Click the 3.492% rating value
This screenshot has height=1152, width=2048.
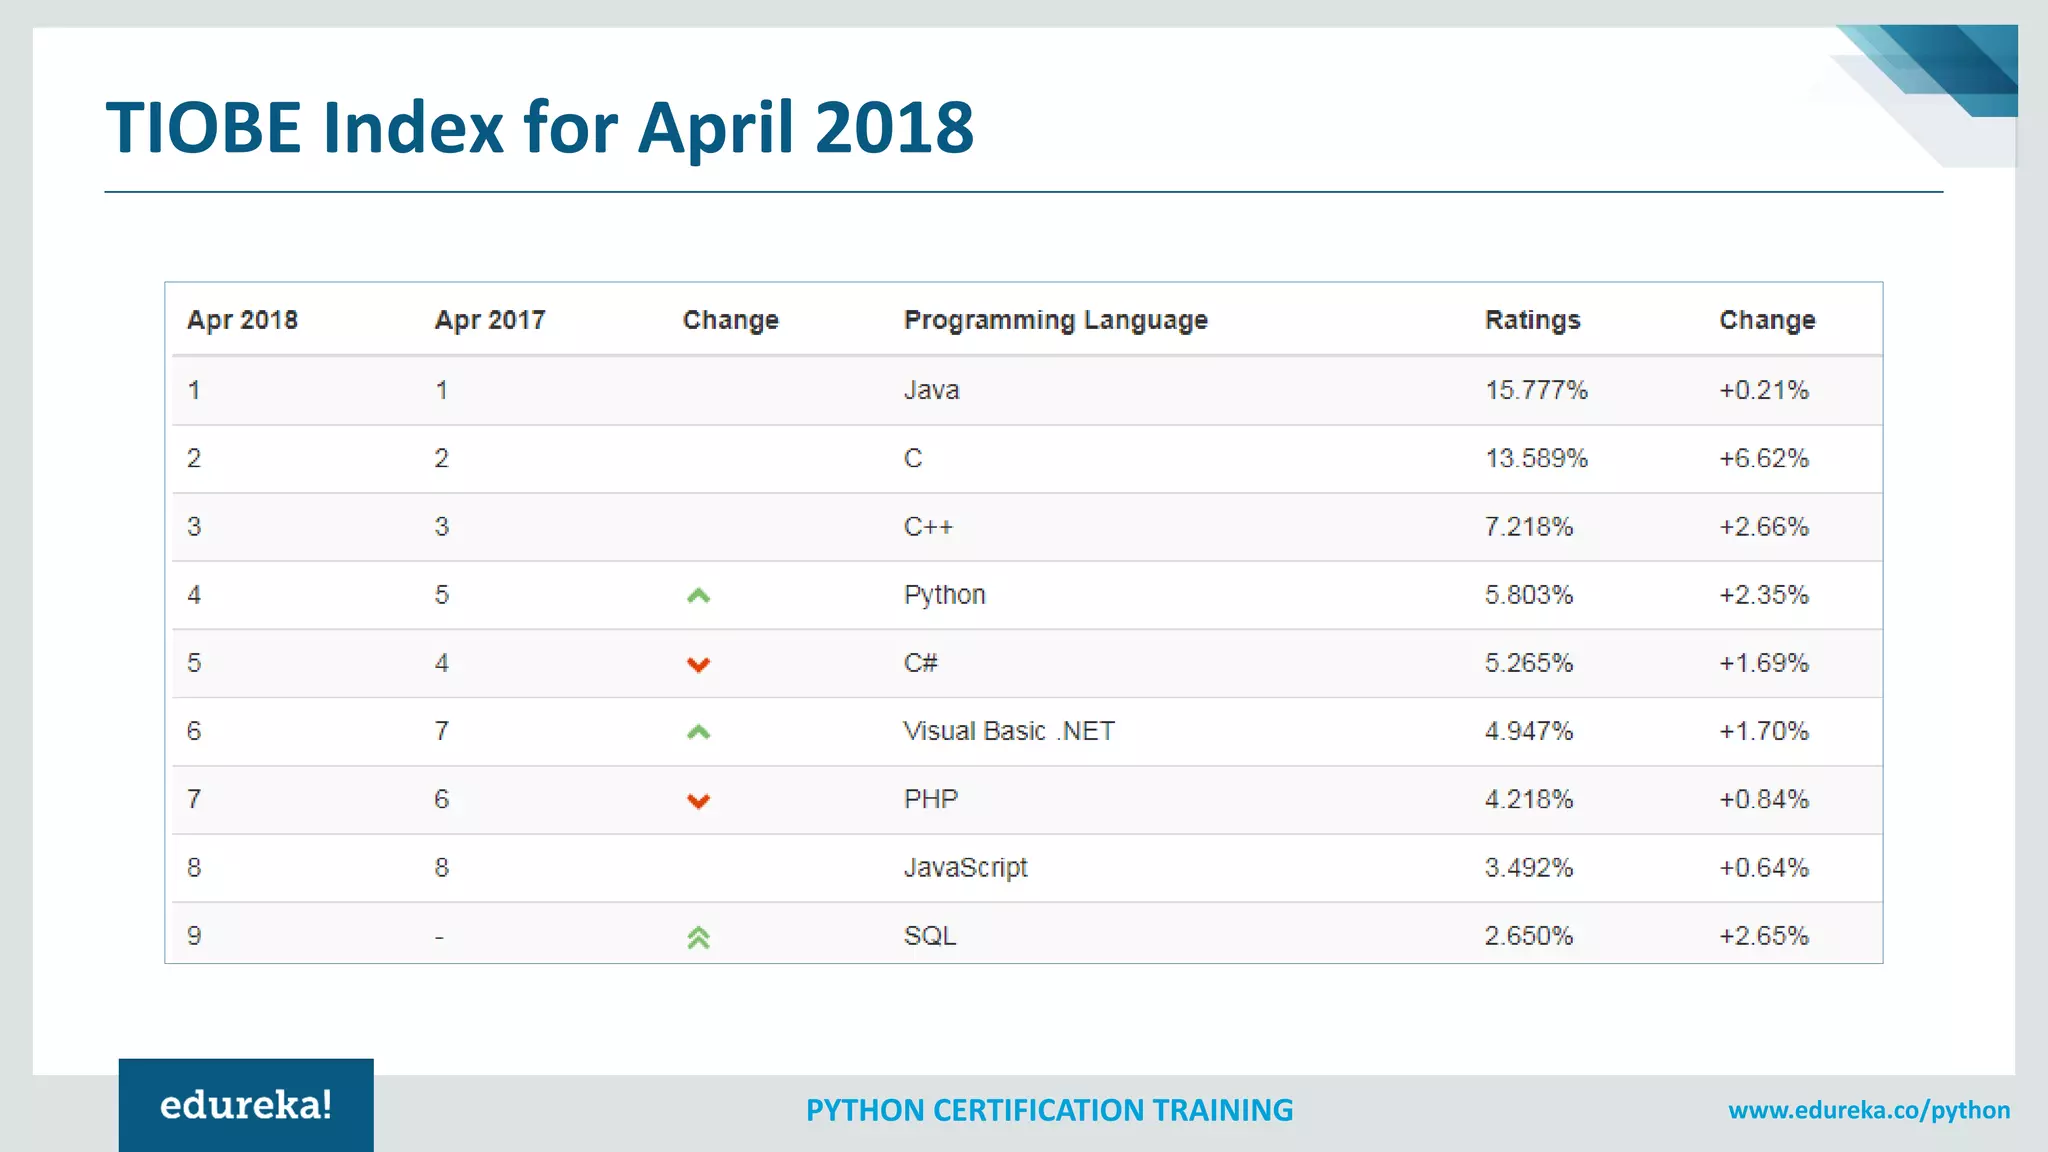1529,868
